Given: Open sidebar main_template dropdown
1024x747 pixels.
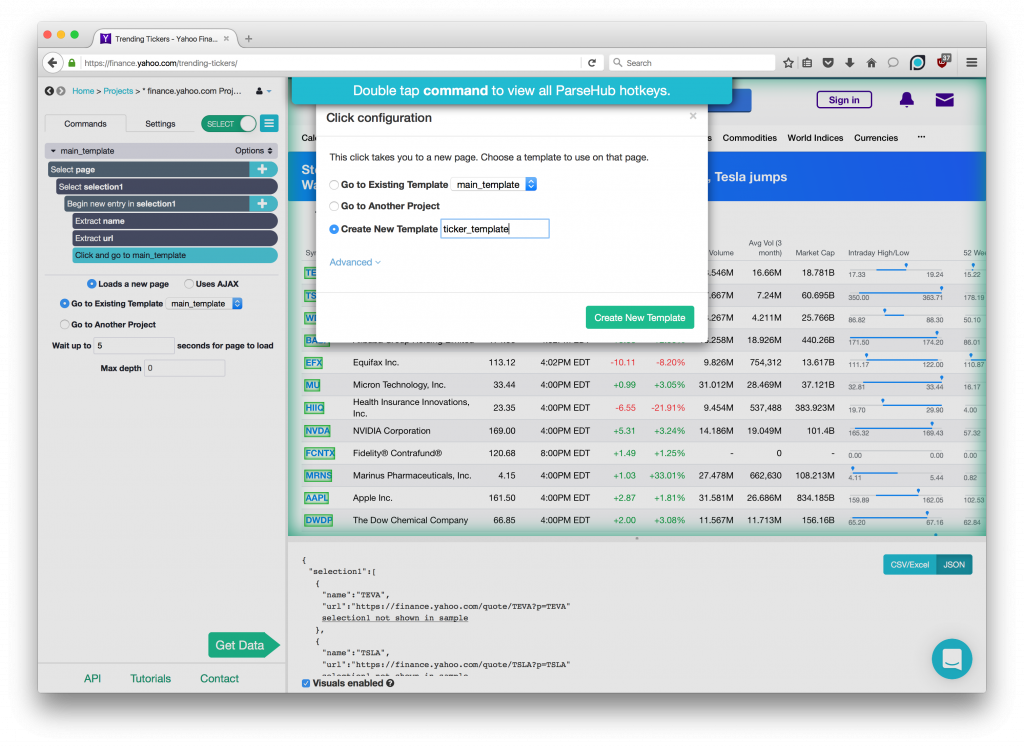Looking at the screenshot, I should click(x=204, y=304).
